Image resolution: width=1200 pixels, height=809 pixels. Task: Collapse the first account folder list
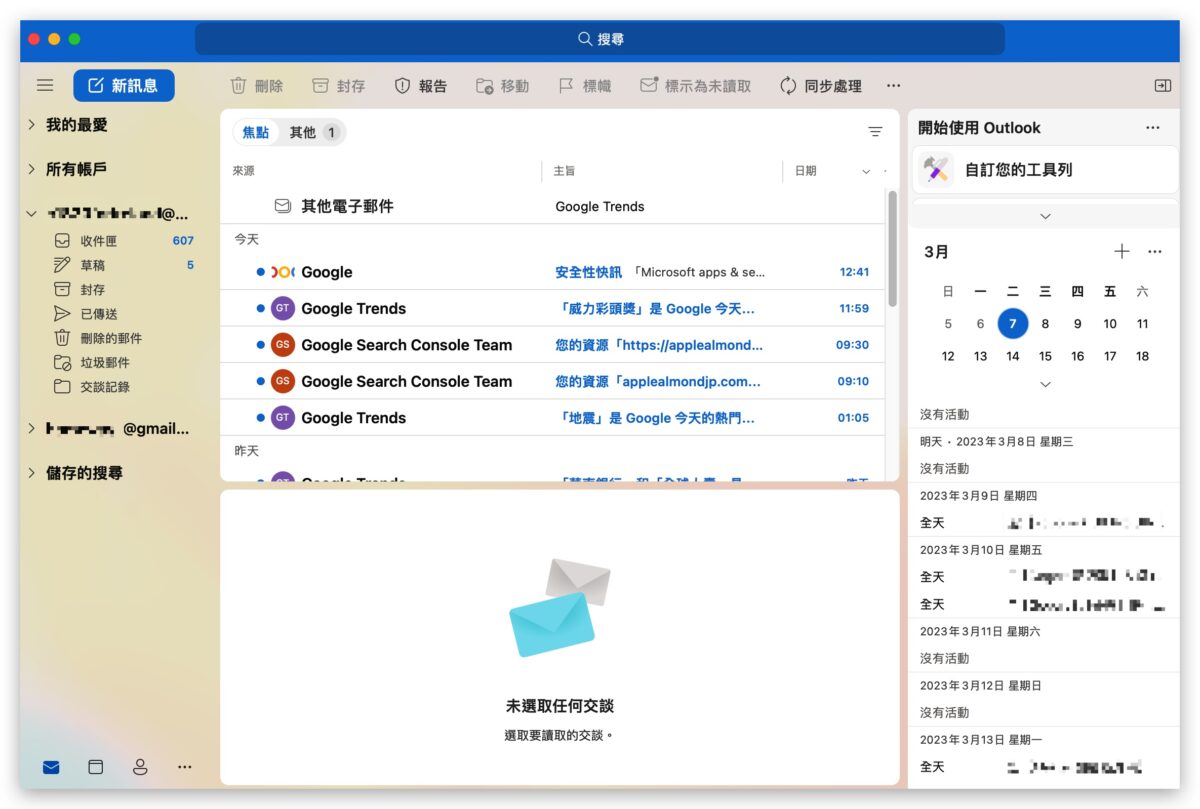(32, 213)
